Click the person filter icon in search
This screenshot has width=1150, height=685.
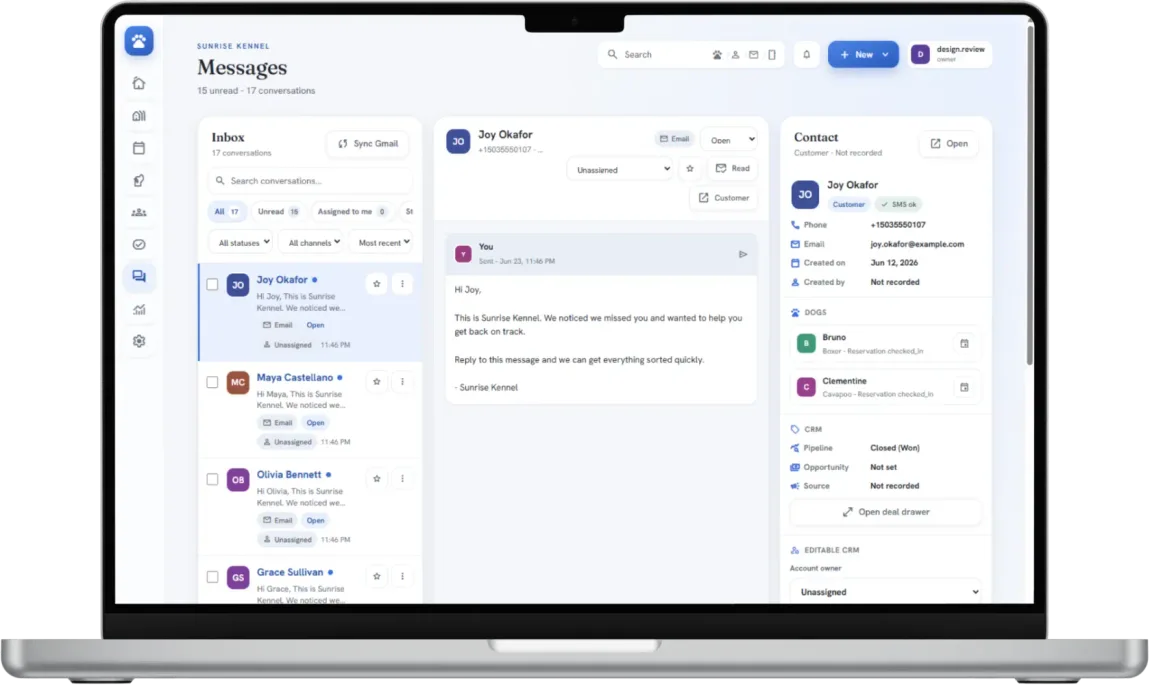(x=735, y=55)
